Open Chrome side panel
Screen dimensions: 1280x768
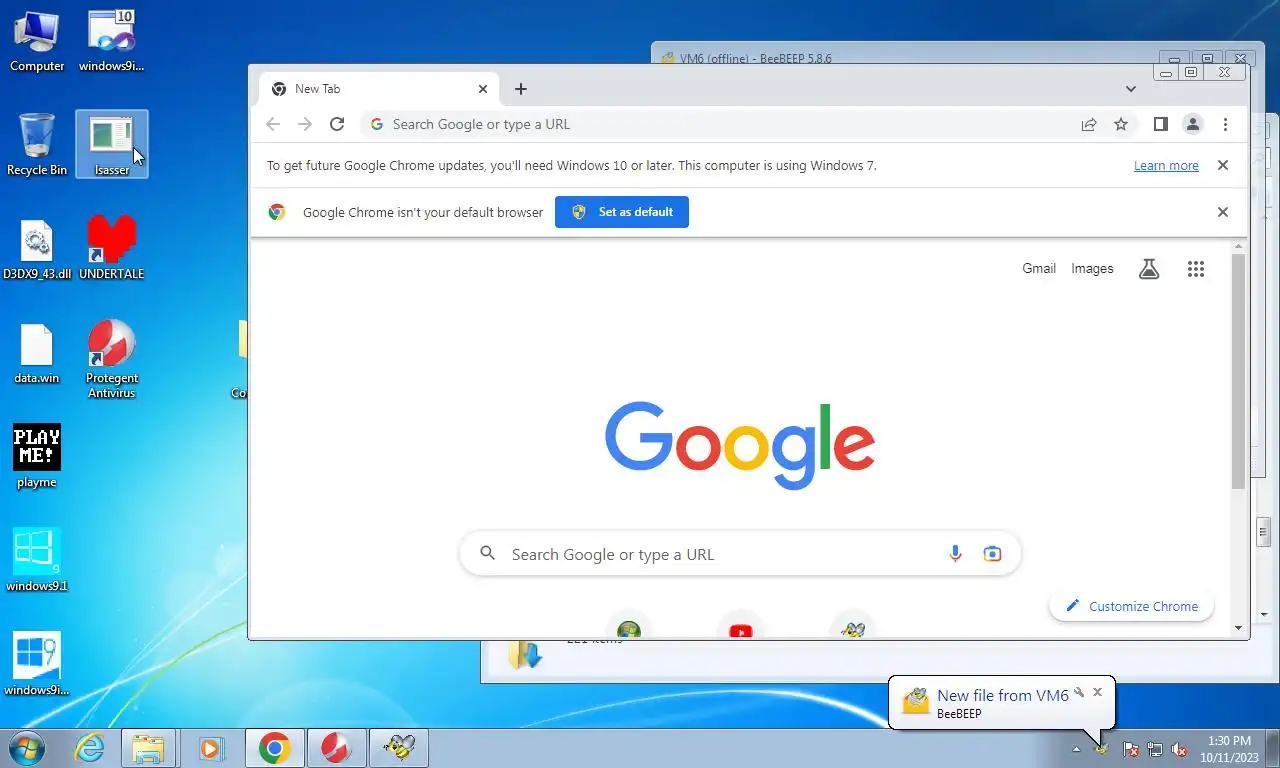pos(1160,124)
